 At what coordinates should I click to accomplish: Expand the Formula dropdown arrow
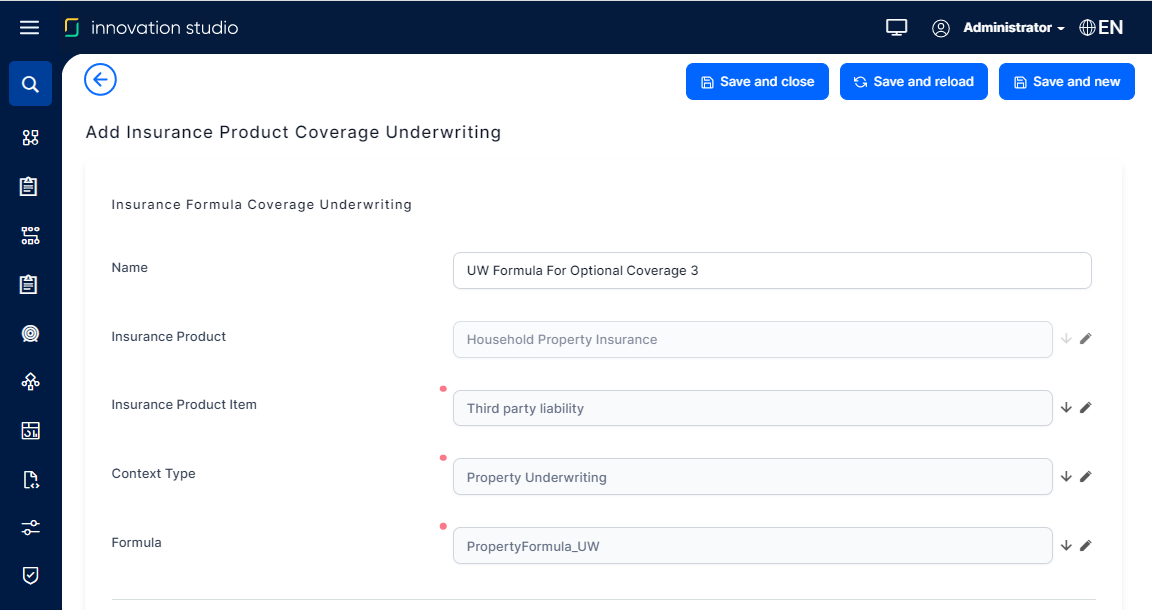(1066, 546)
